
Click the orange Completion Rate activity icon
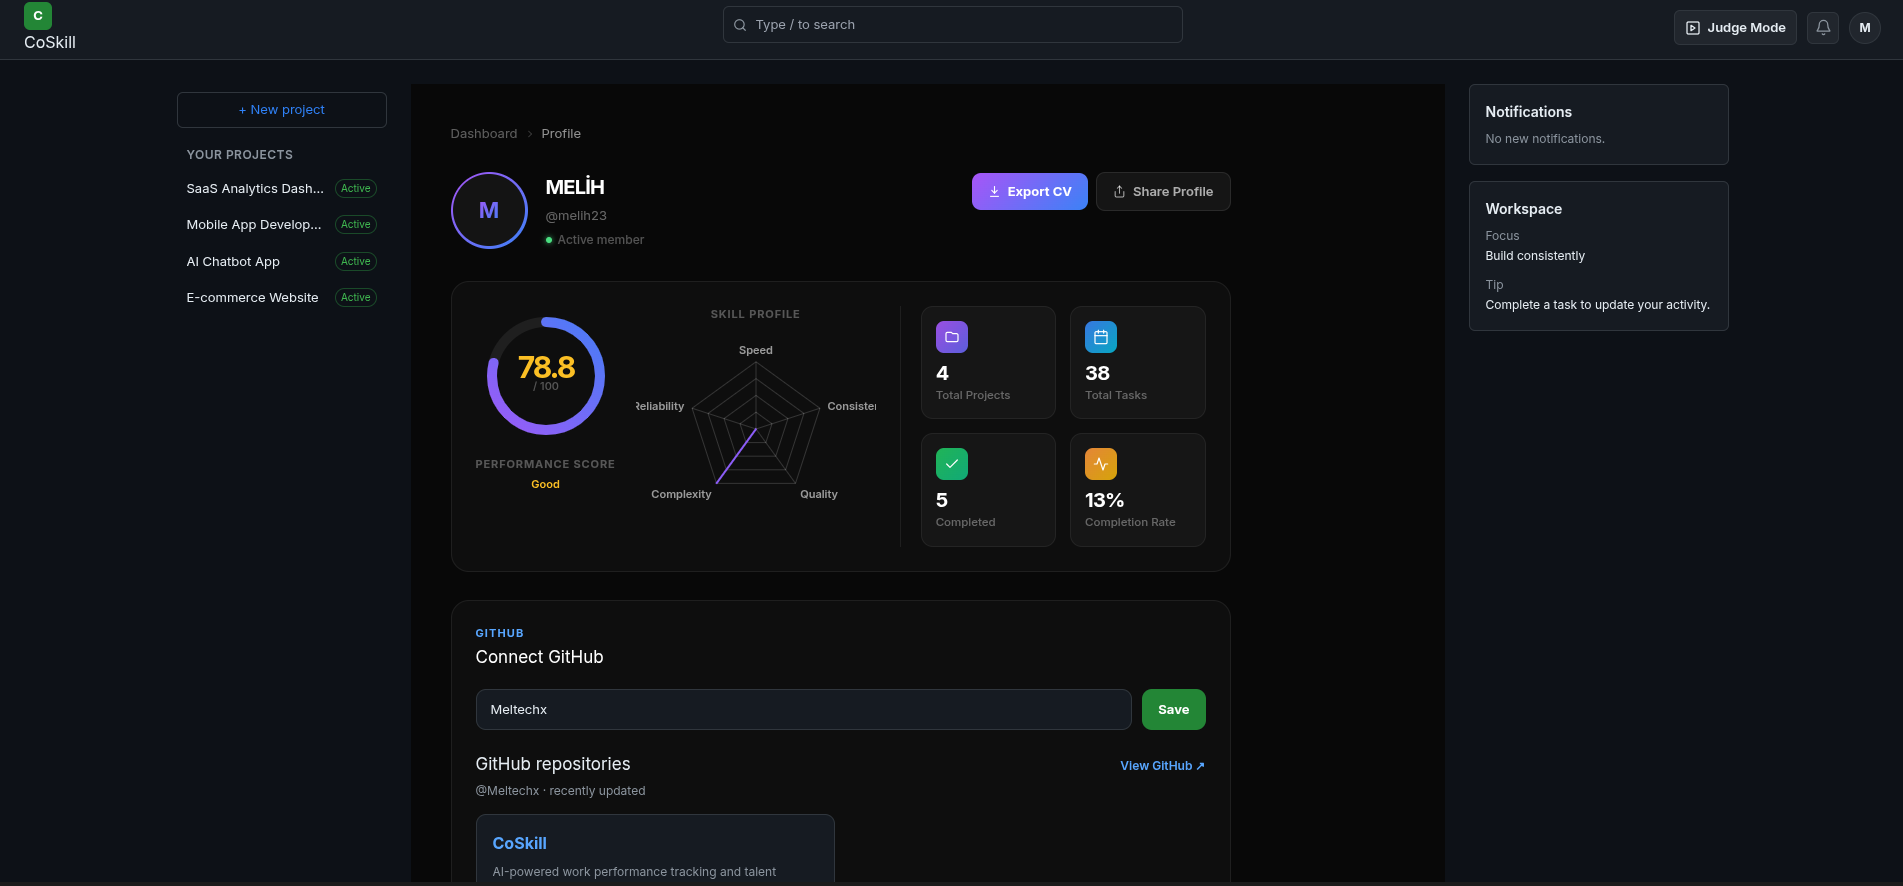[1101, 464]
